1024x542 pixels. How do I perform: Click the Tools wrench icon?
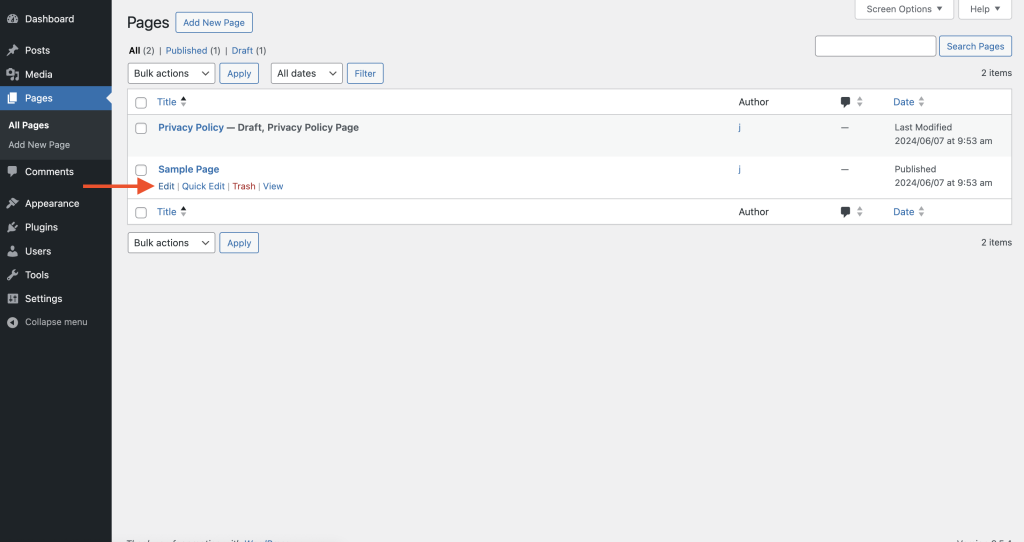[12, 275]
